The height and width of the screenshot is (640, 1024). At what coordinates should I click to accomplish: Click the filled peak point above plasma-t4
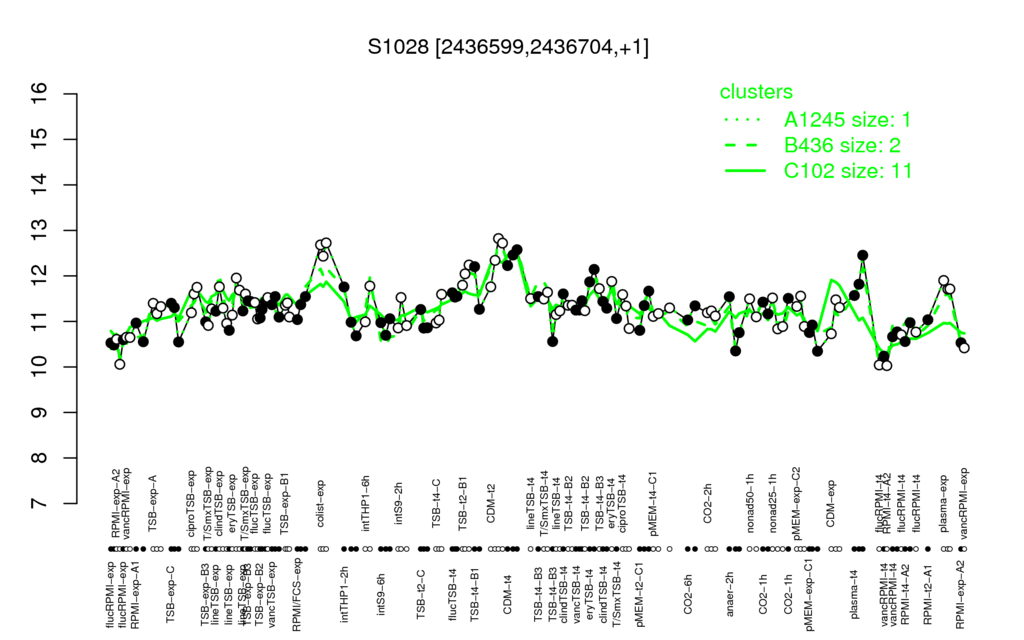tap(863, 255)
